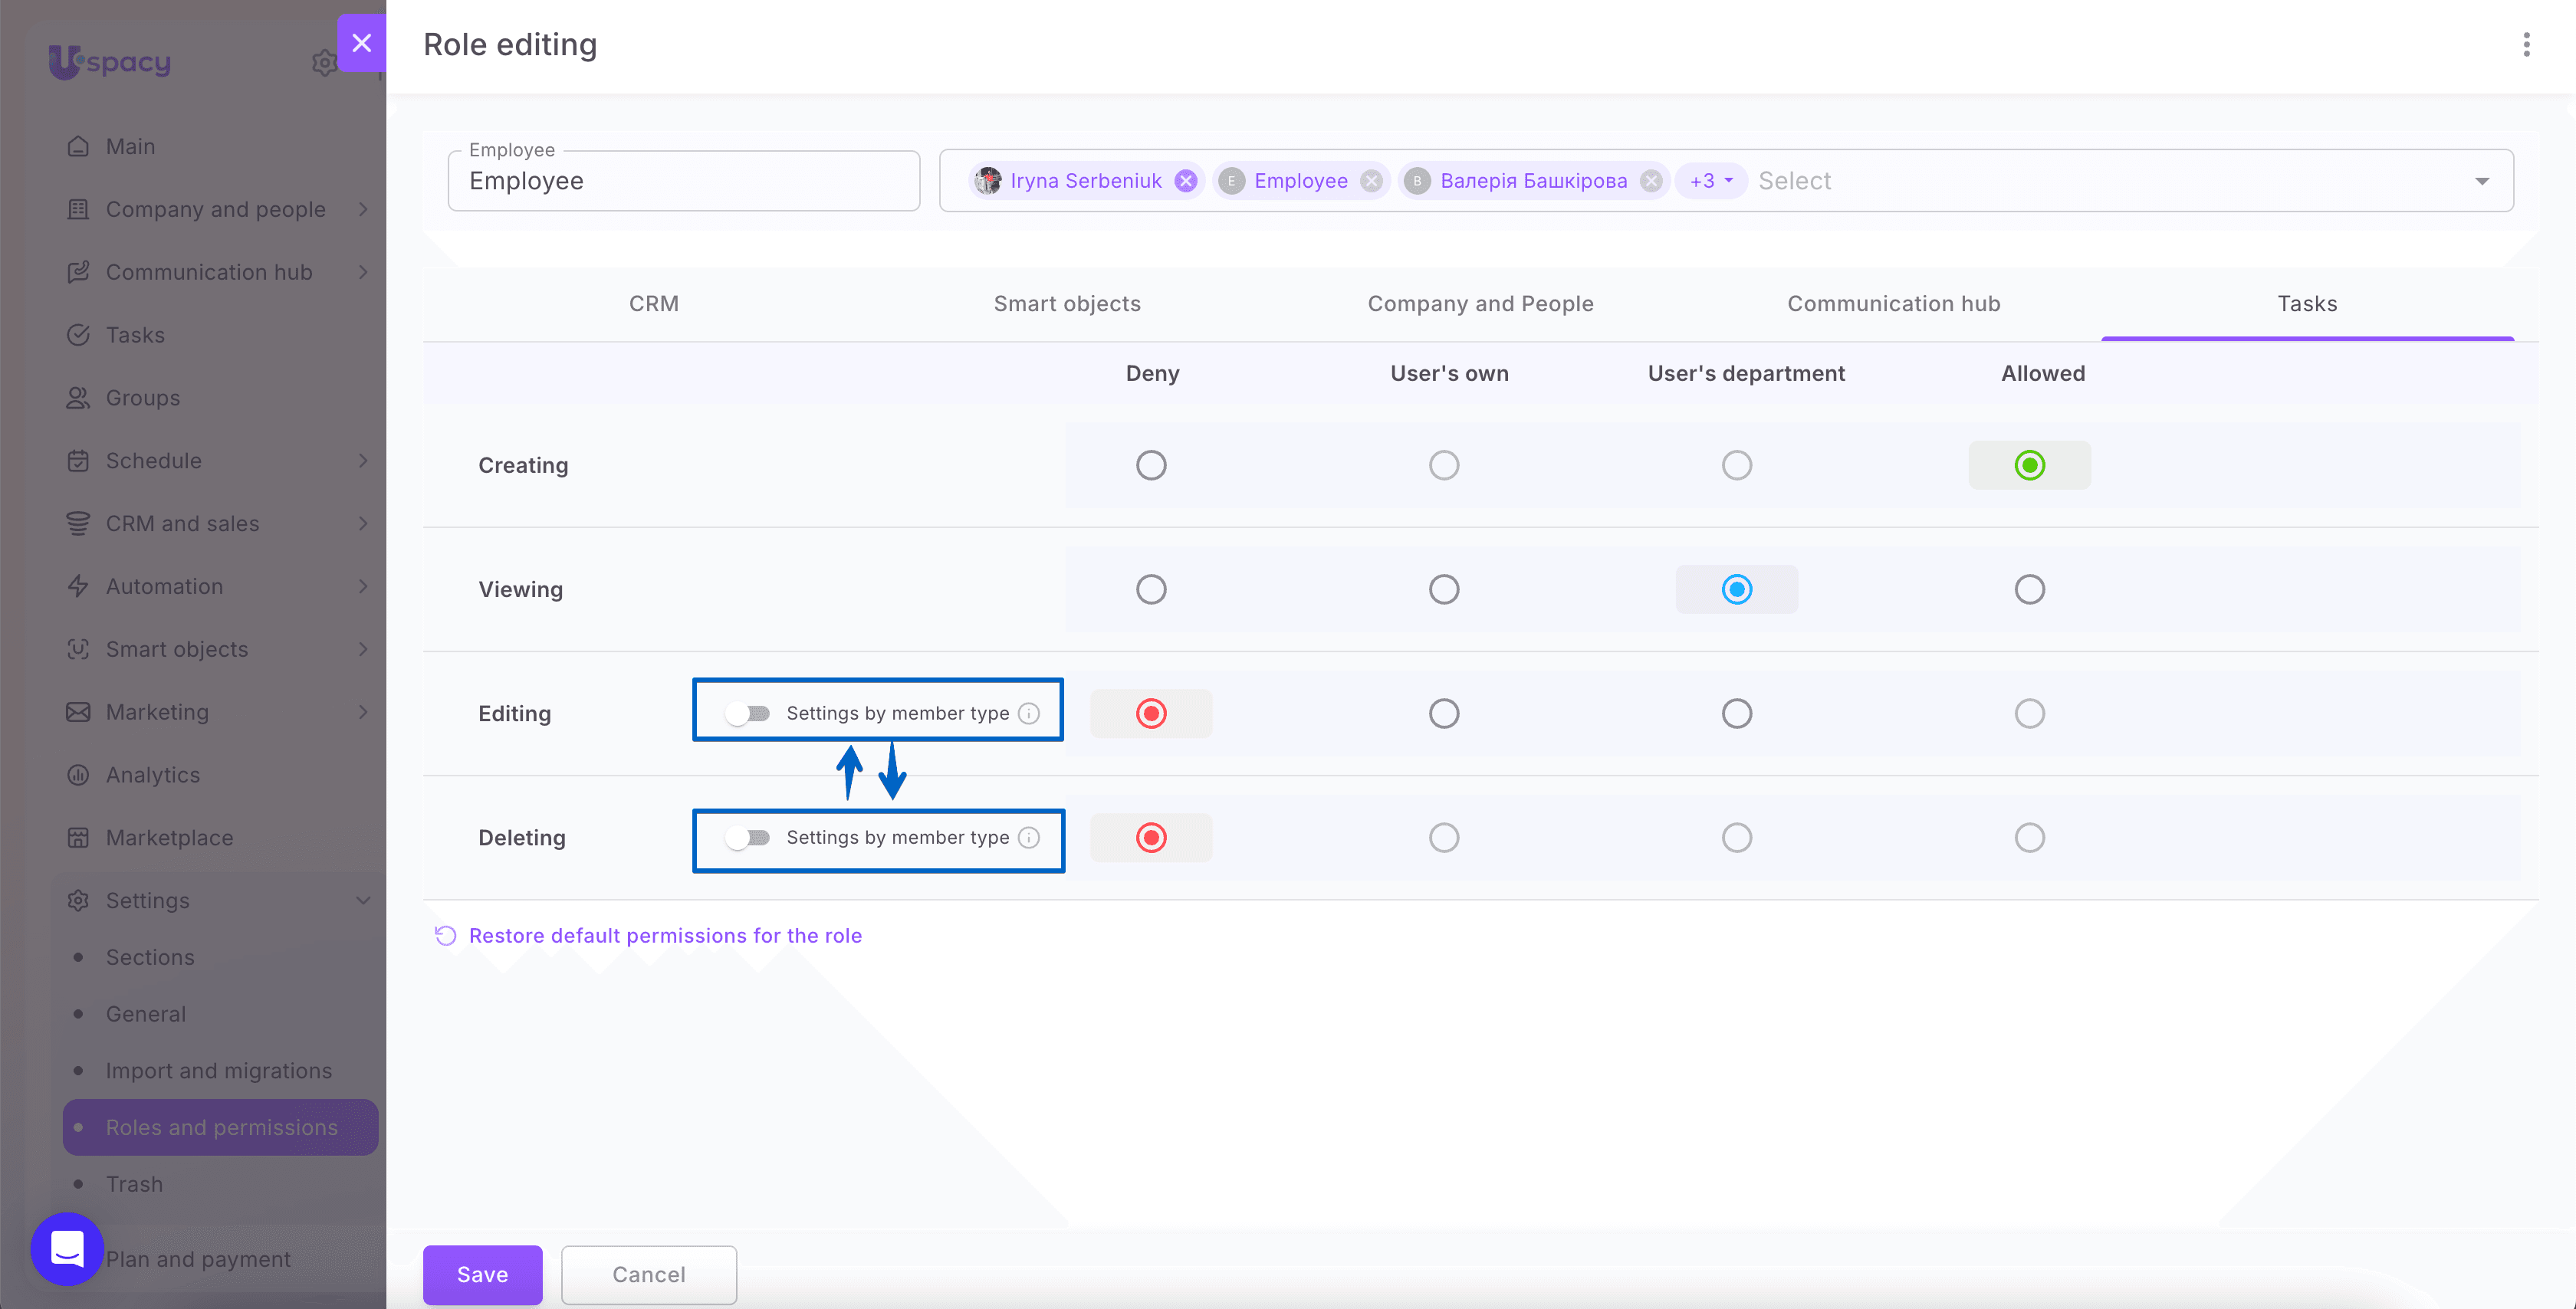Enable Settings by member type for Deleting
This screenshot has height=1309, width=2576.
[747, 837]
